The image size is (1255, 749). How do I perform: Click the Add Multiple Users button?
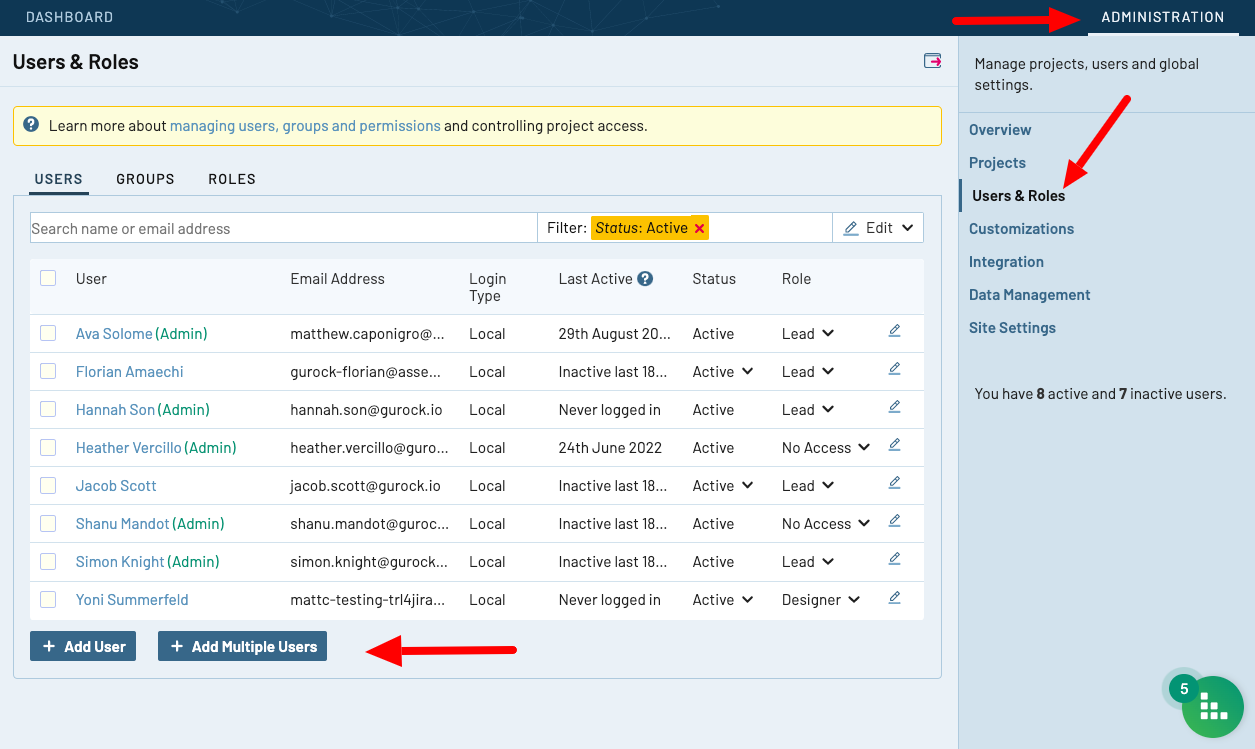(x=242, y=646)
